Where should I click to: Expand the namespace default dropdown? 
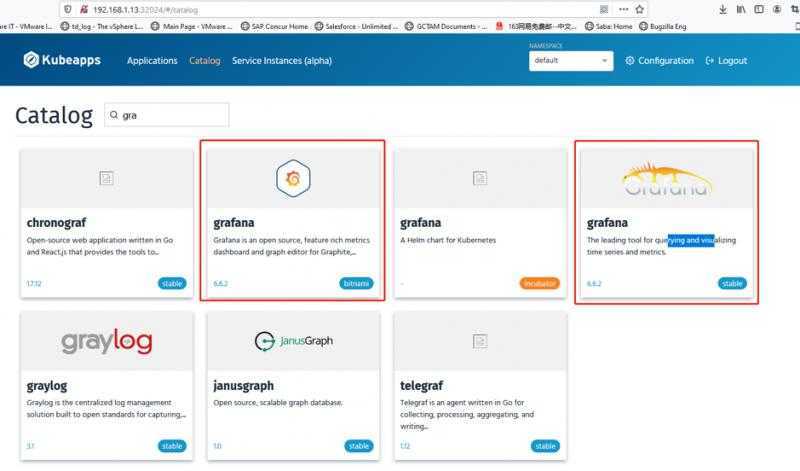571,61
